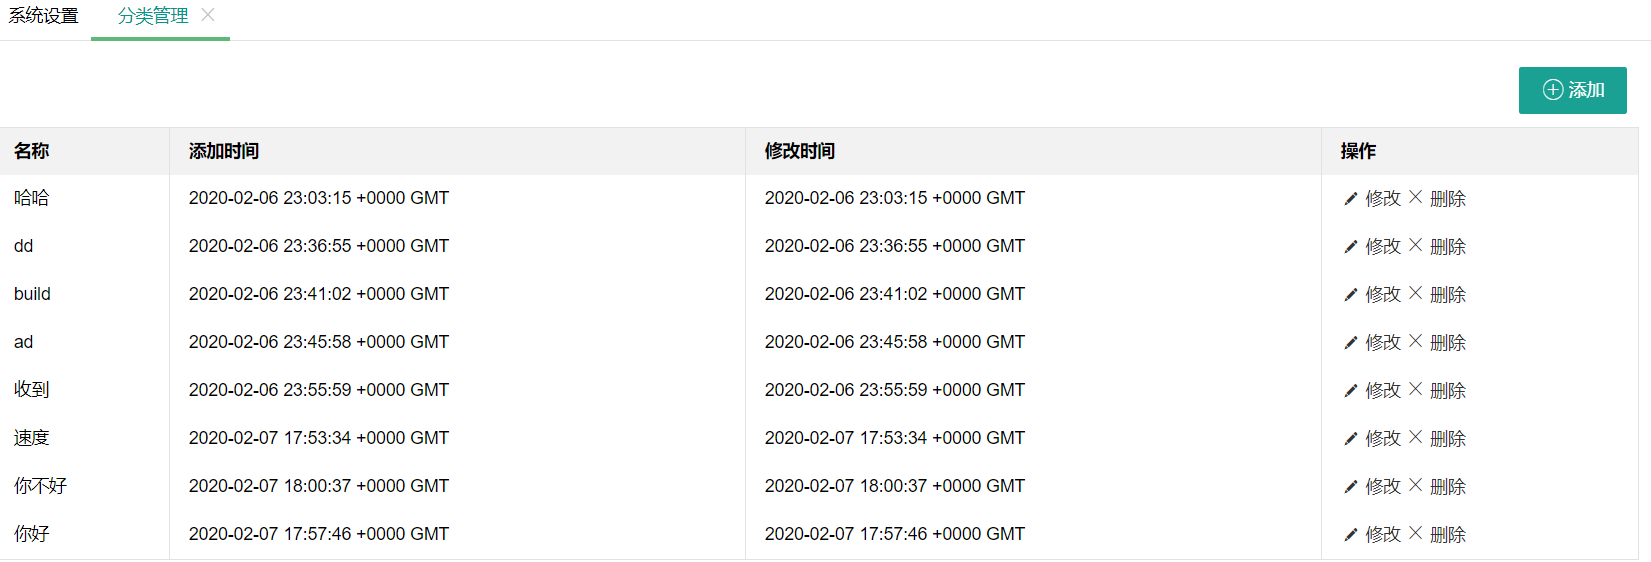Click the plus circle icon in 添加 button
This screenshot has height=562, width=1651.
1553,90
